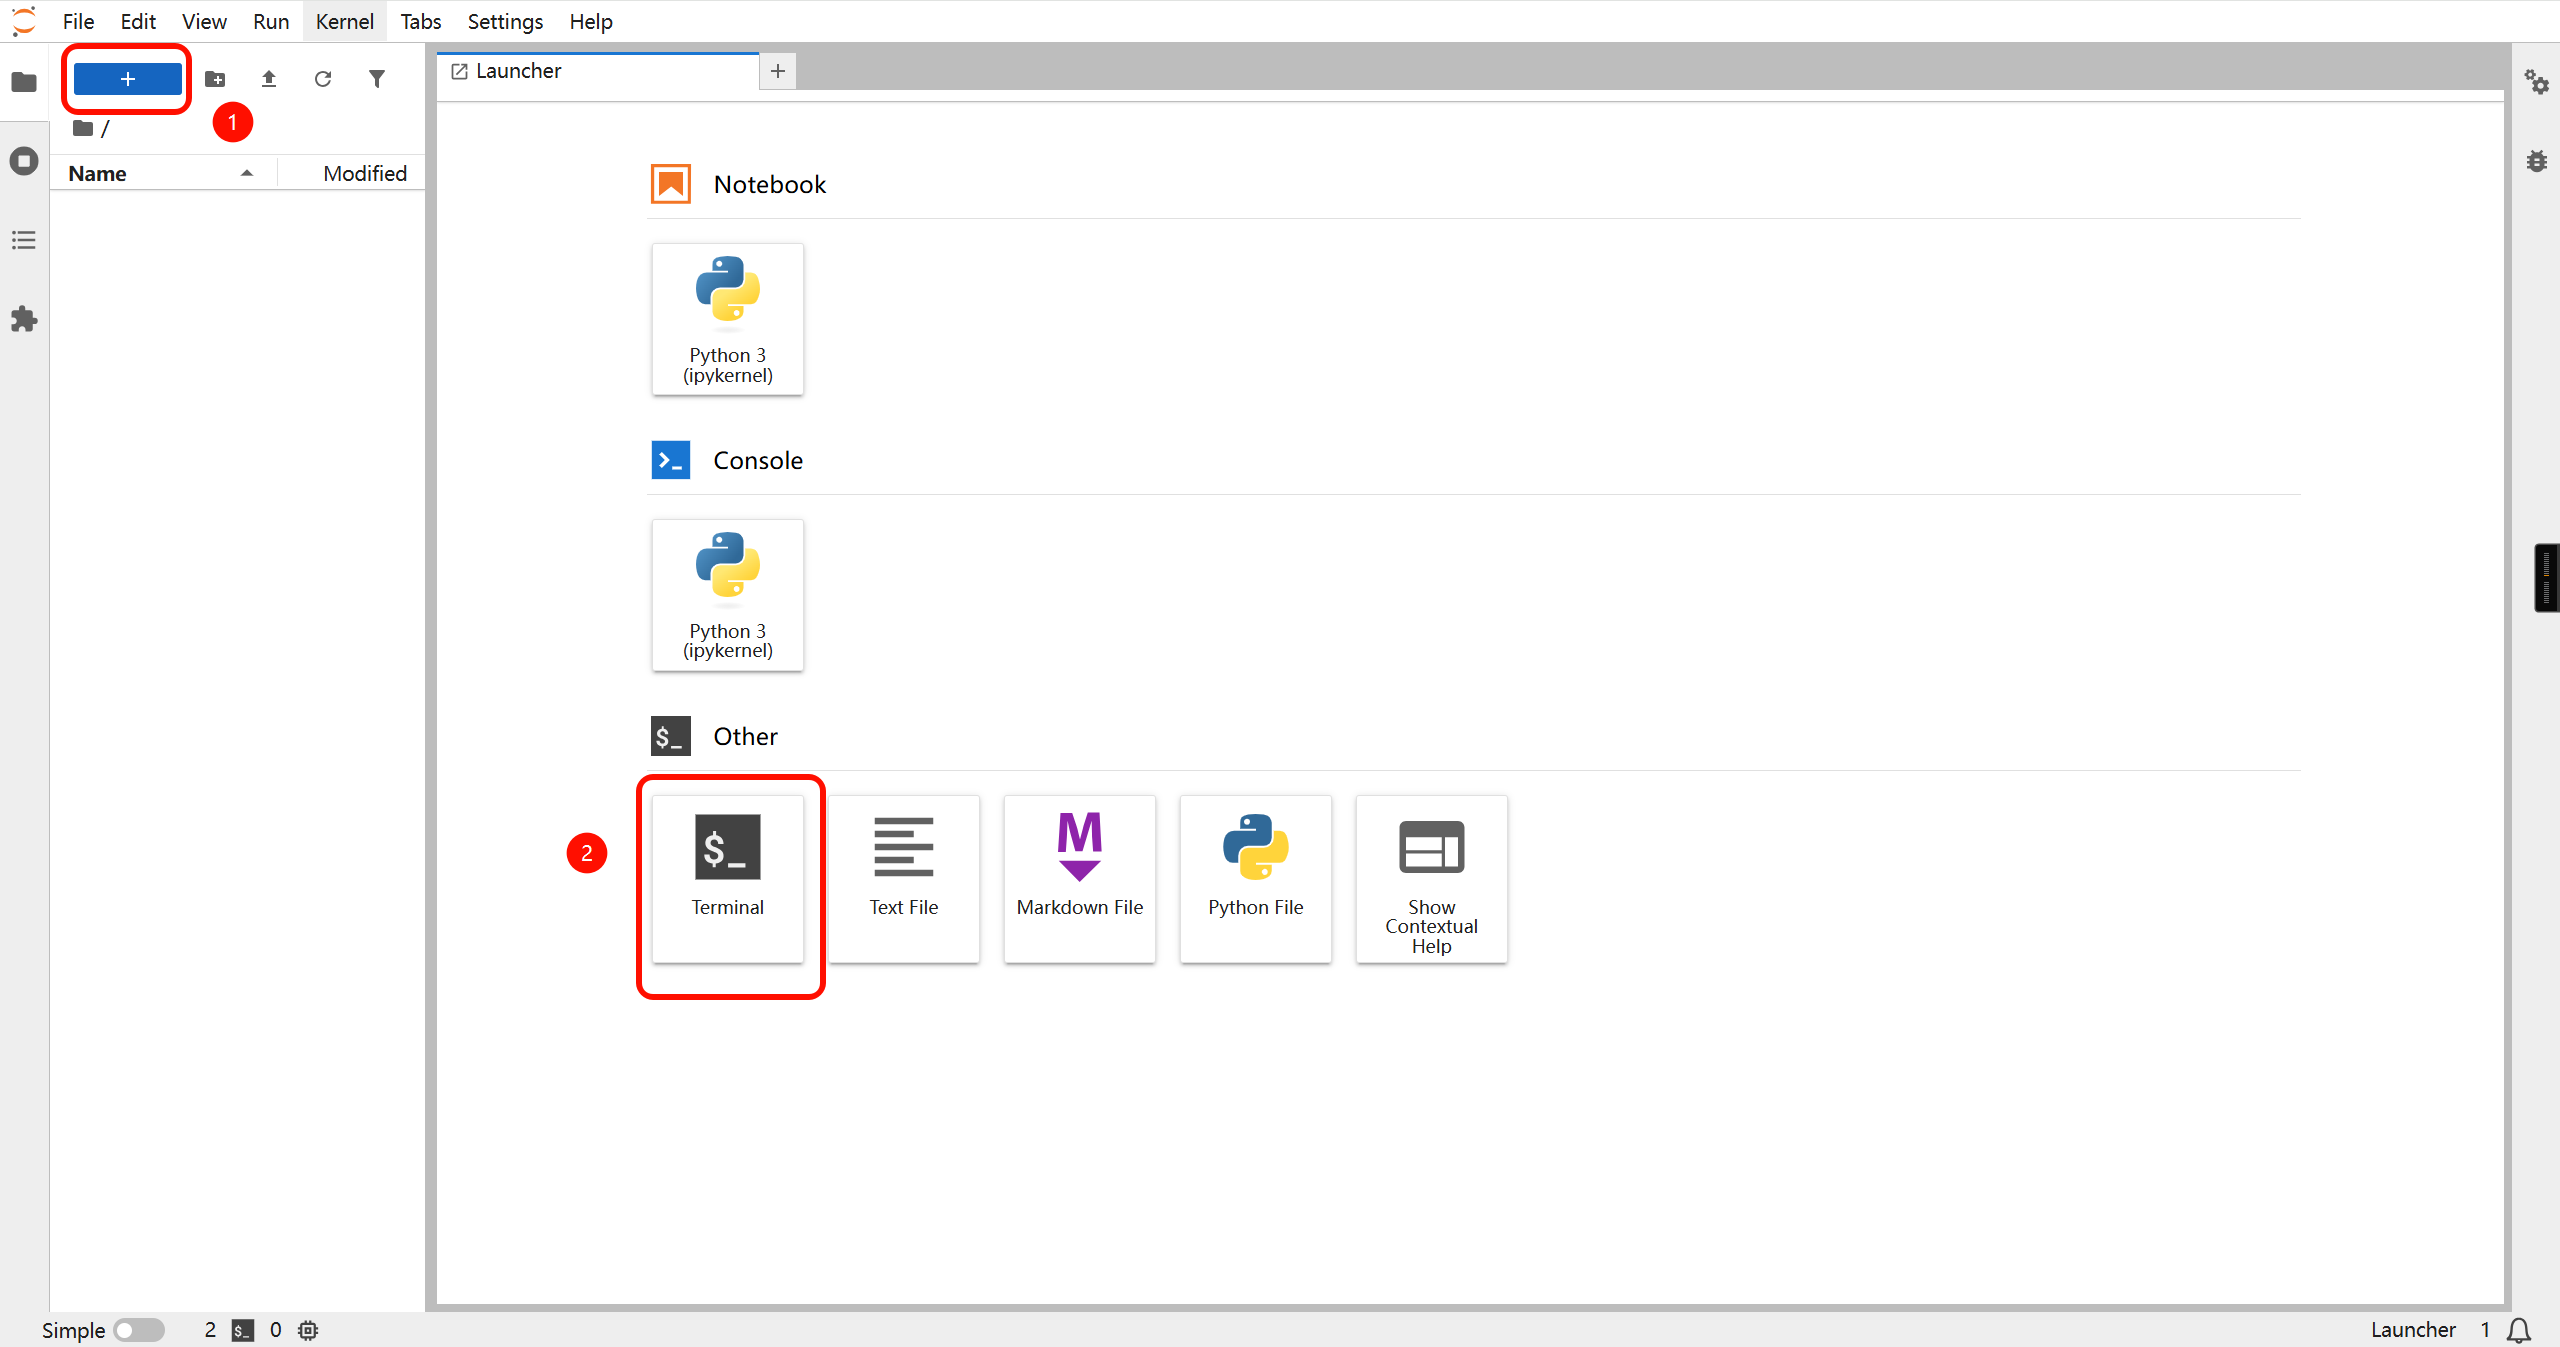Open the Kernel menu

click(x=344, y=21)
